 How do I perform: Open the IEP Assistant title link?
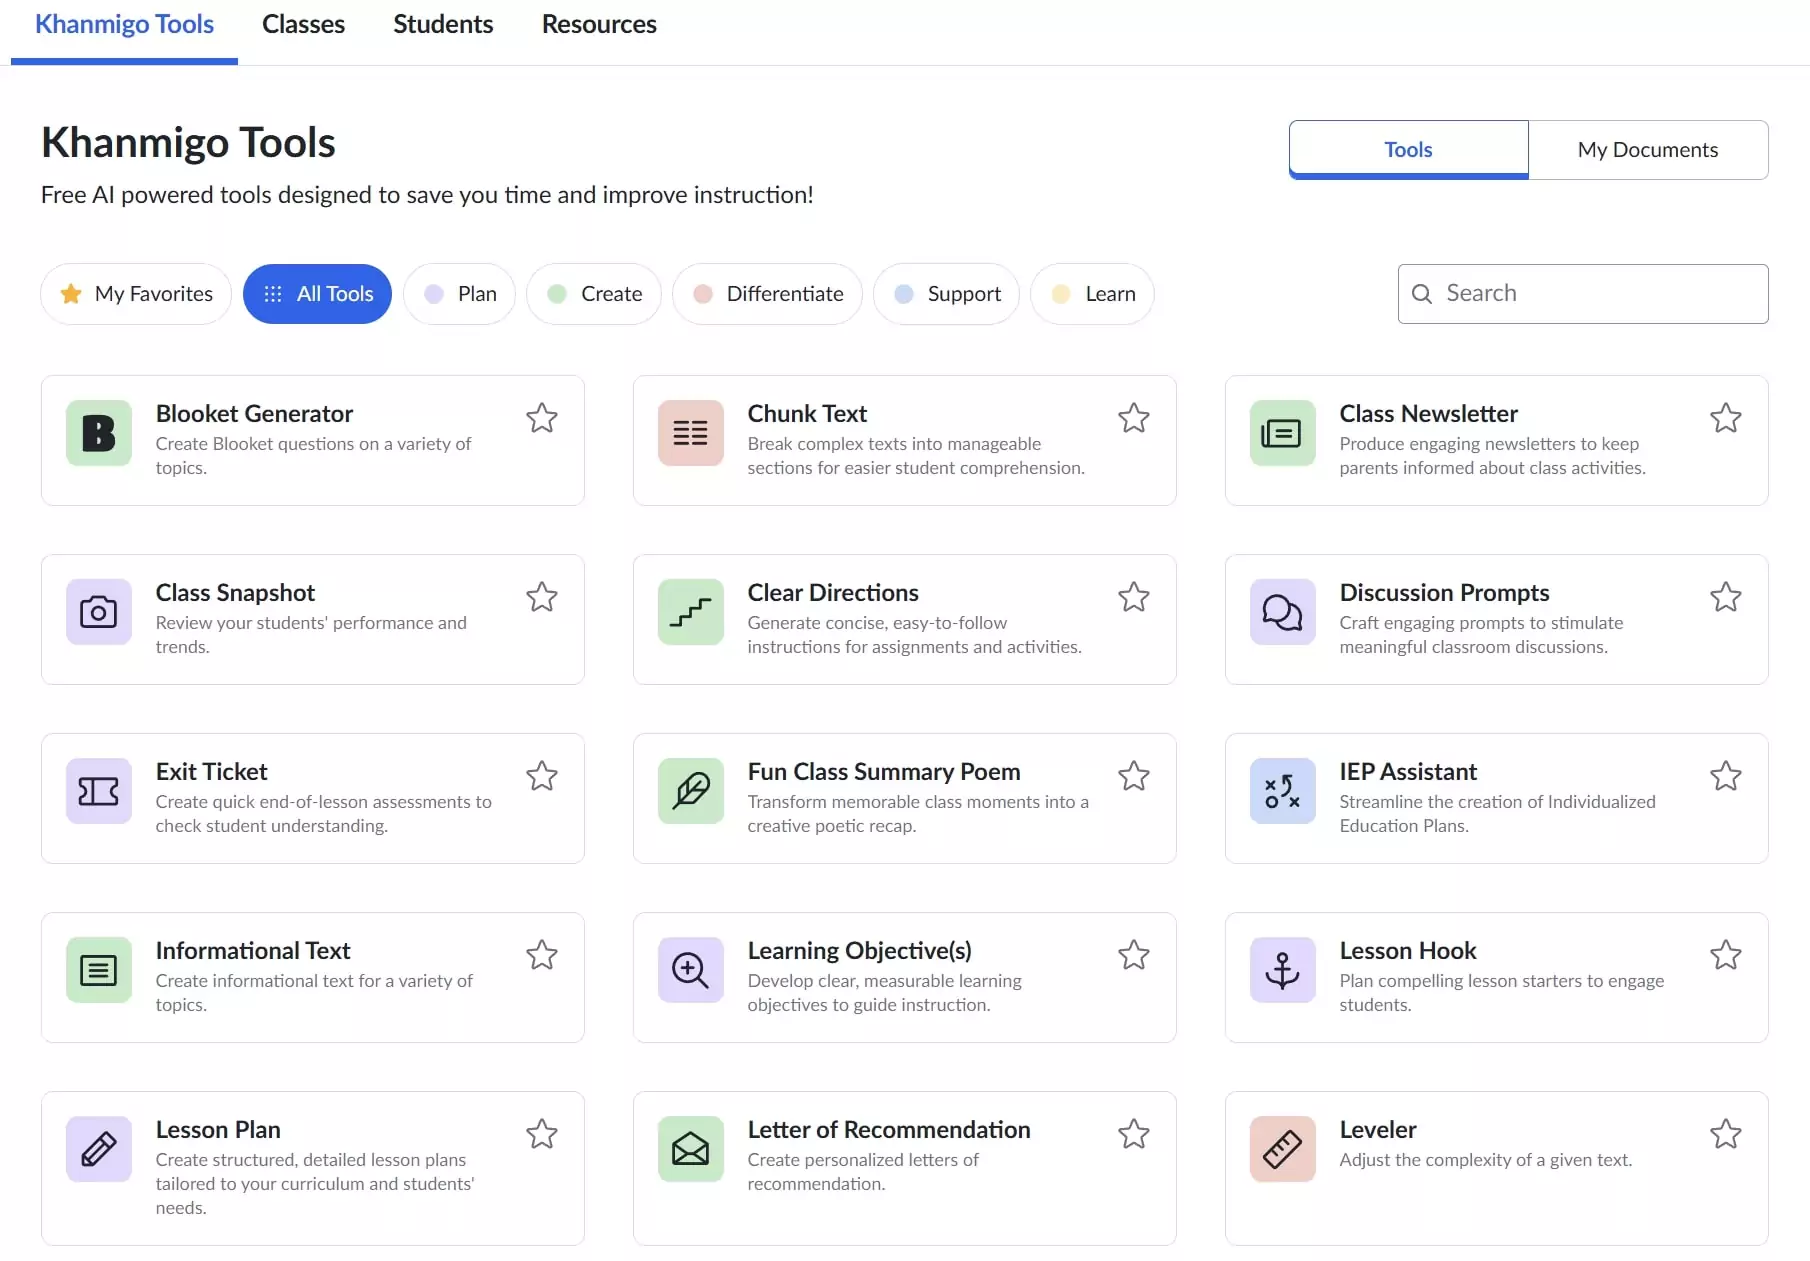click(x=1408, y=772)
